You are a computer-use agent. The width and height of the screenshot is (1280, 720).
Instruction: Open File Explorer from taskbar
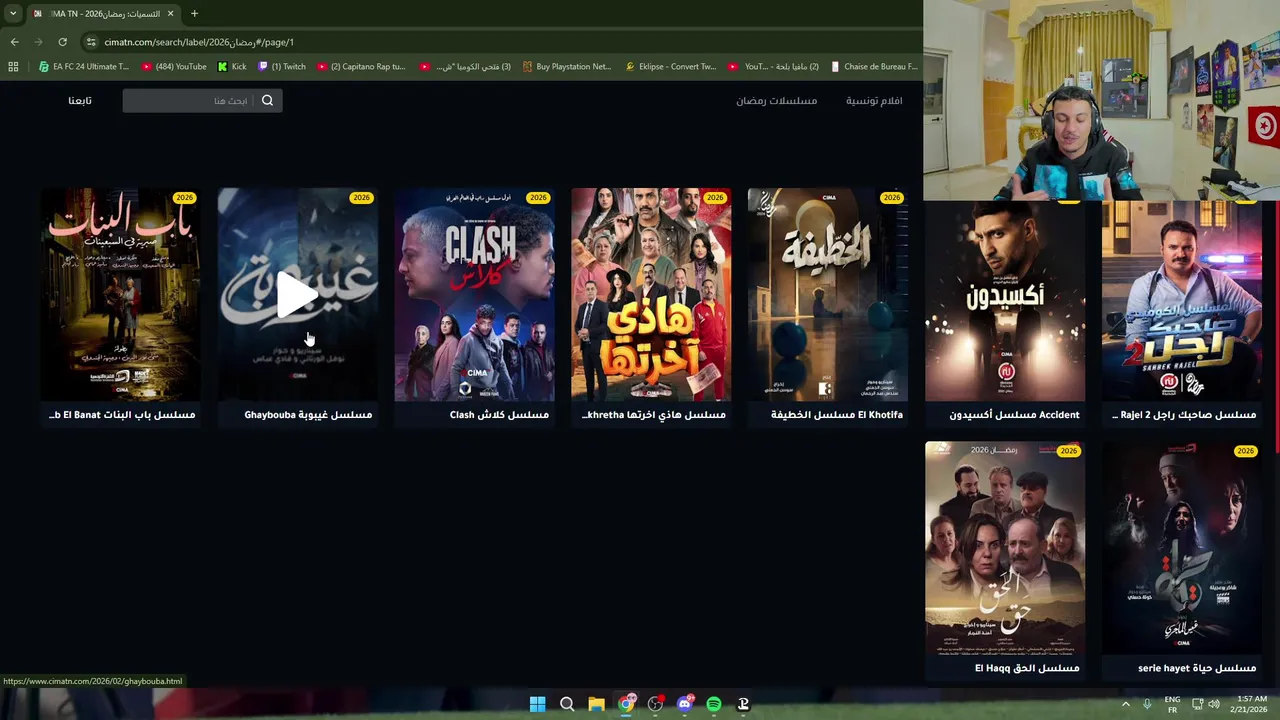596,704
